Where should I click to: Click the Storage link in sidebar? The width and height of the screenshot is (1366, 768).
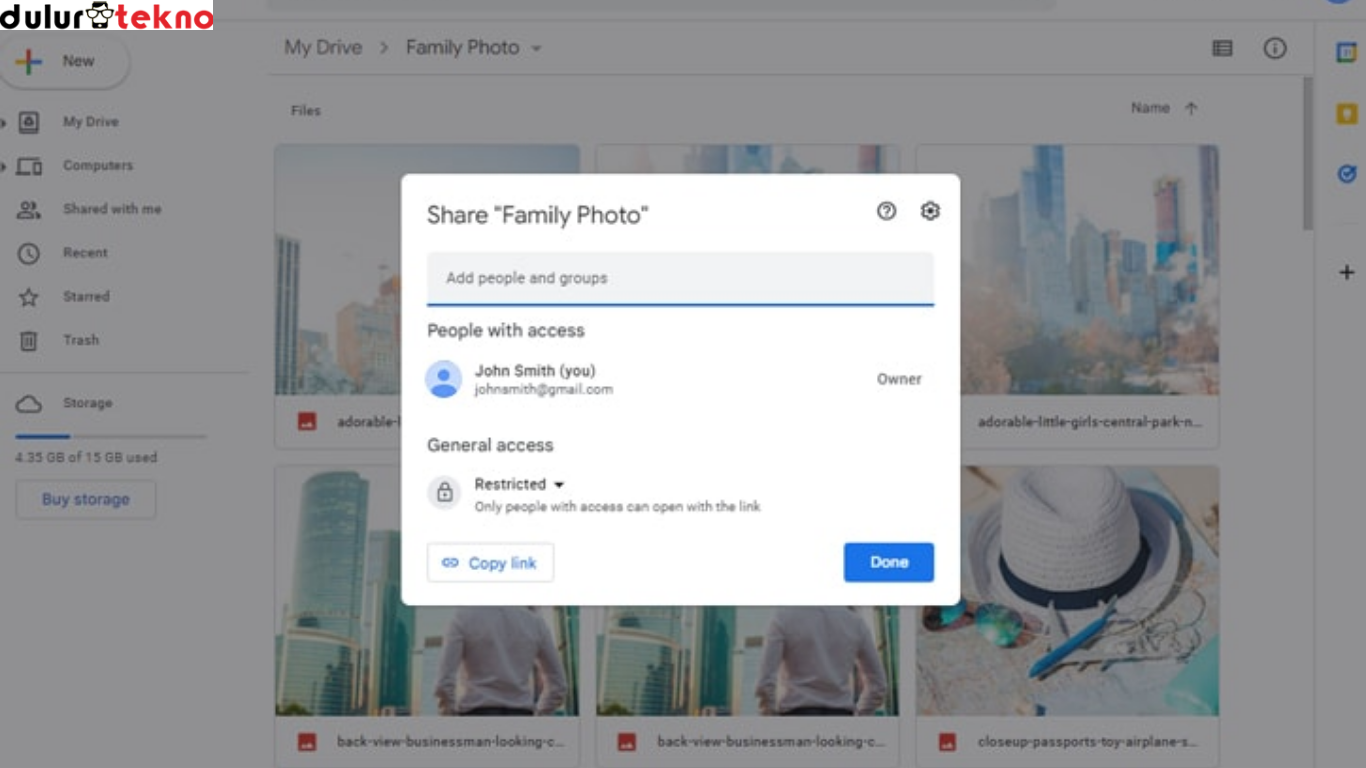[88, 404]
